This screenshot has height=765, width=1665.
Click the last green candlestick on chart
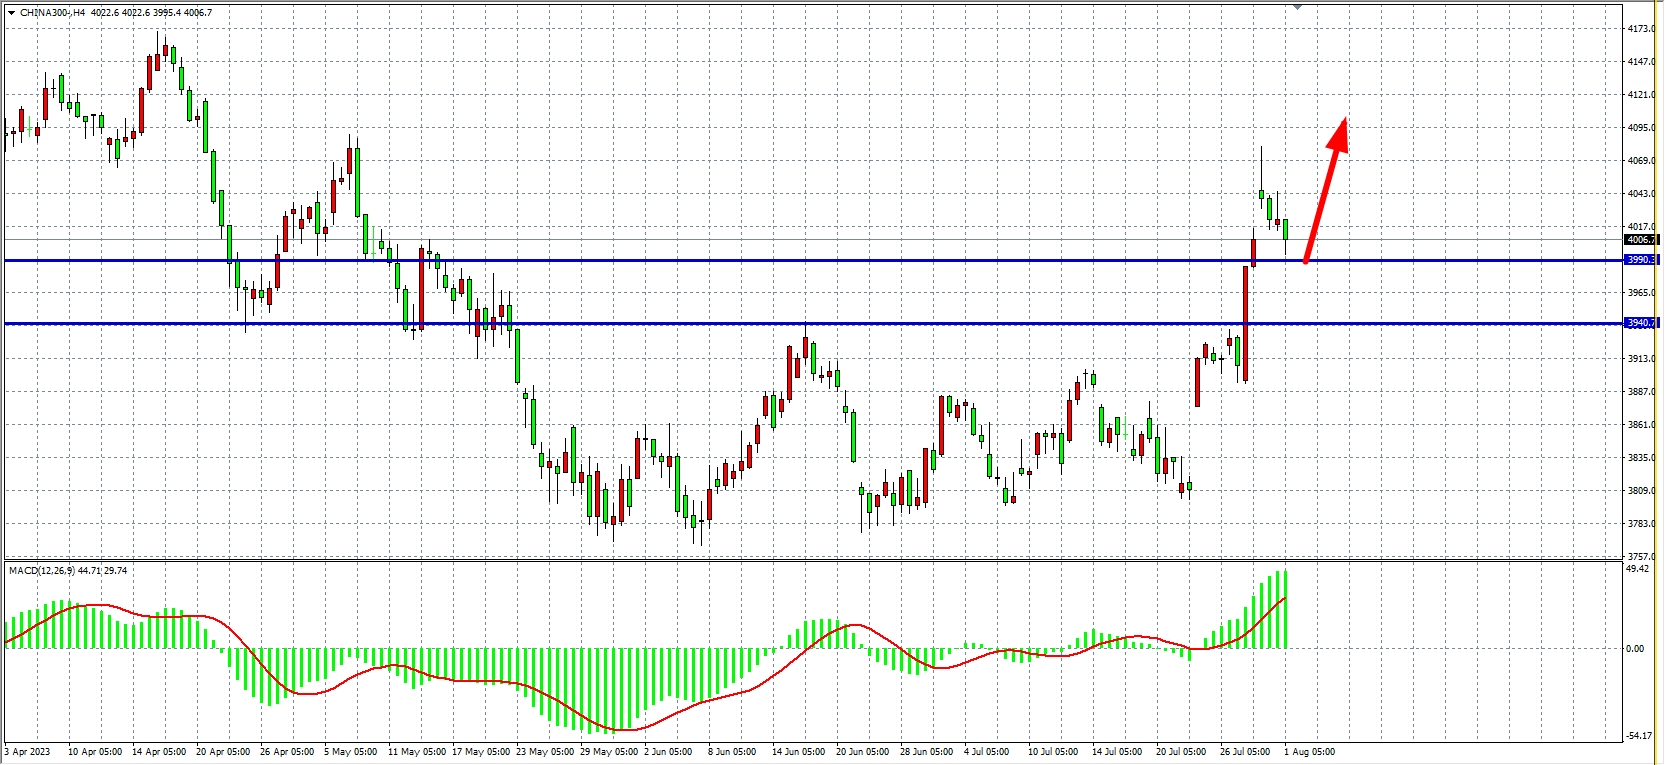pos(1285,229)
